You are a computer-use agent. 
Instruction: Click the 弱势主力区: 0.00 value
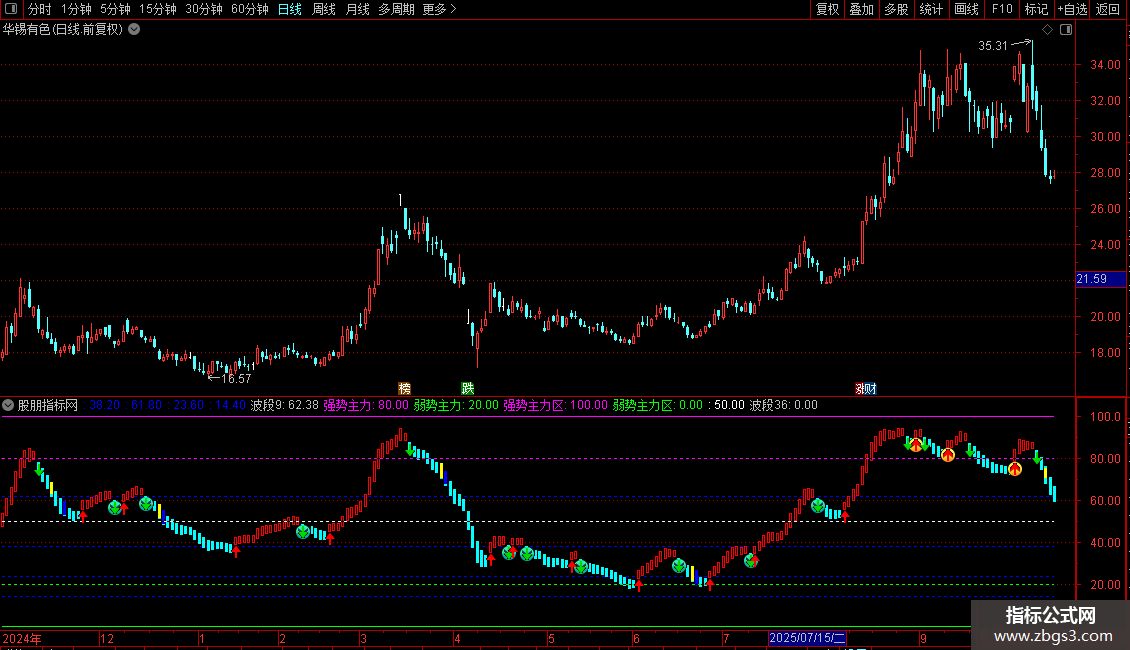pyautogui.click(x=658, y=405)
